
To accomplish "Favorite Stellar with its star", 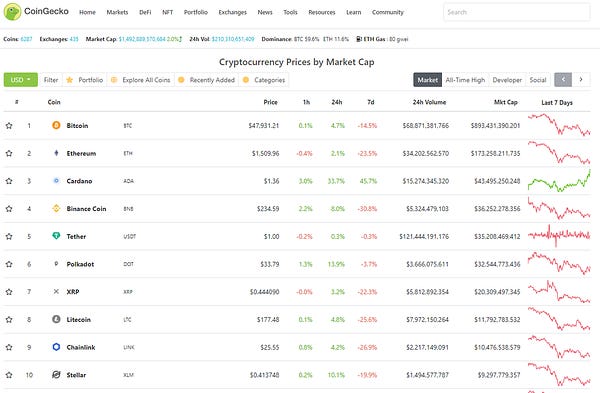I will click(x=9, y=375).
